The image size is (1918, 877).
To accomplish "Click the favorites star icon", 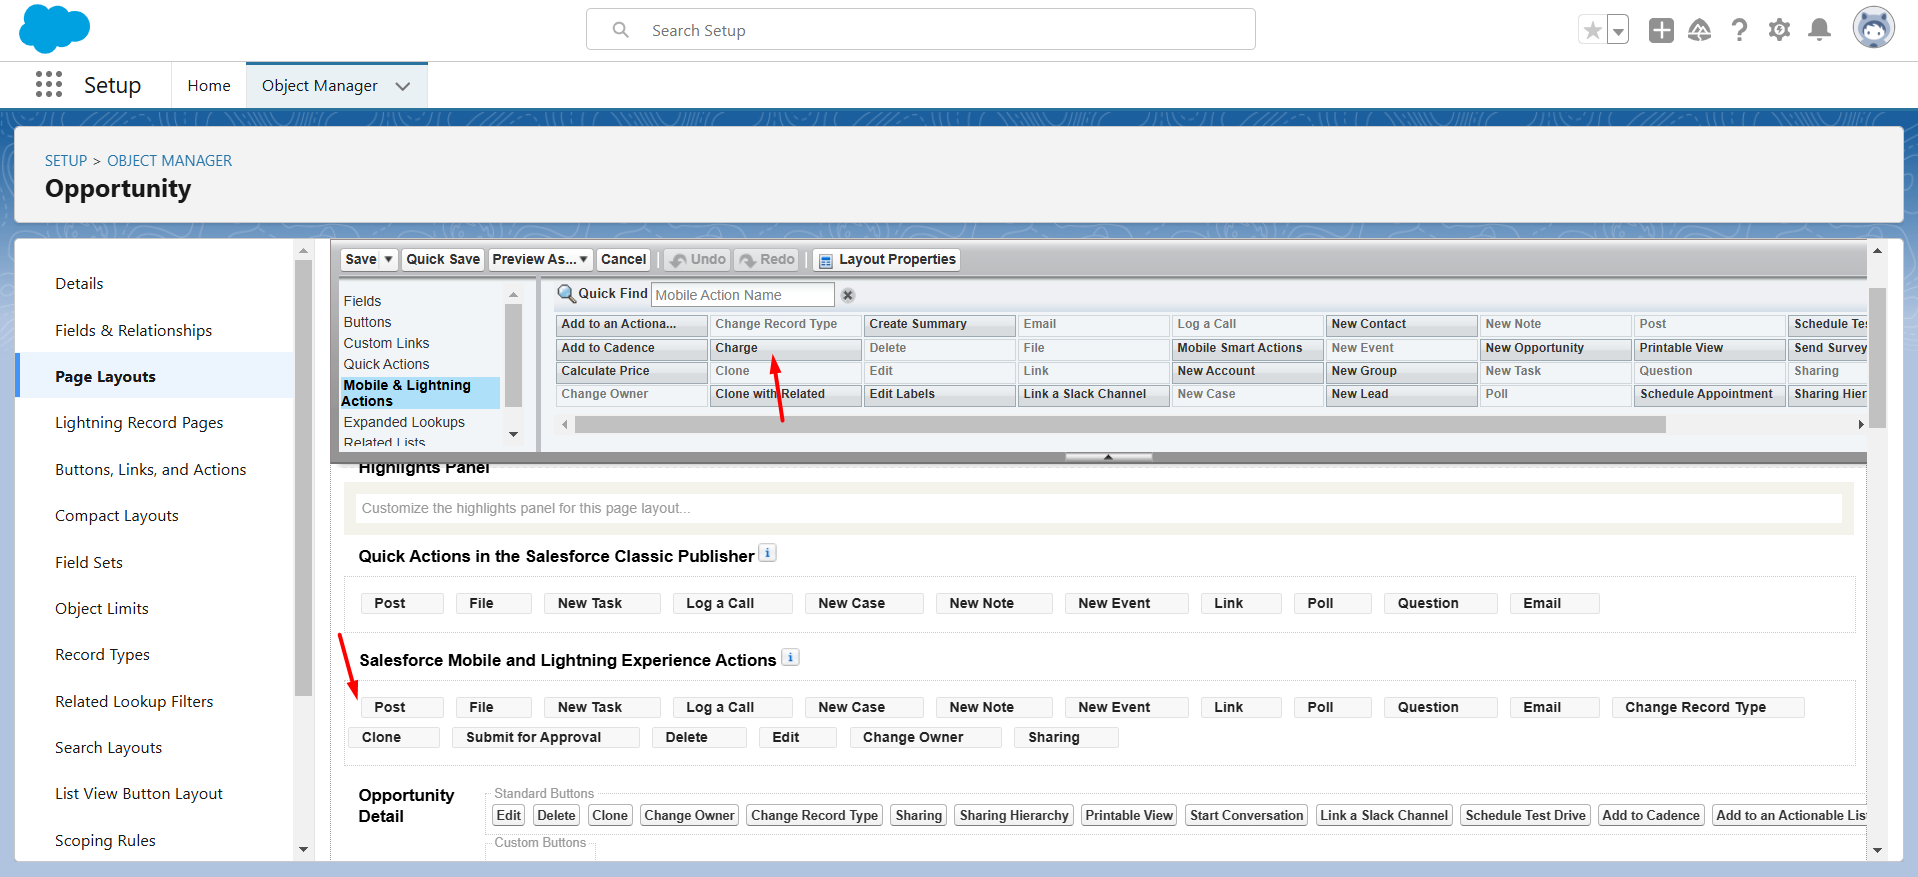I will point(1592,30).
